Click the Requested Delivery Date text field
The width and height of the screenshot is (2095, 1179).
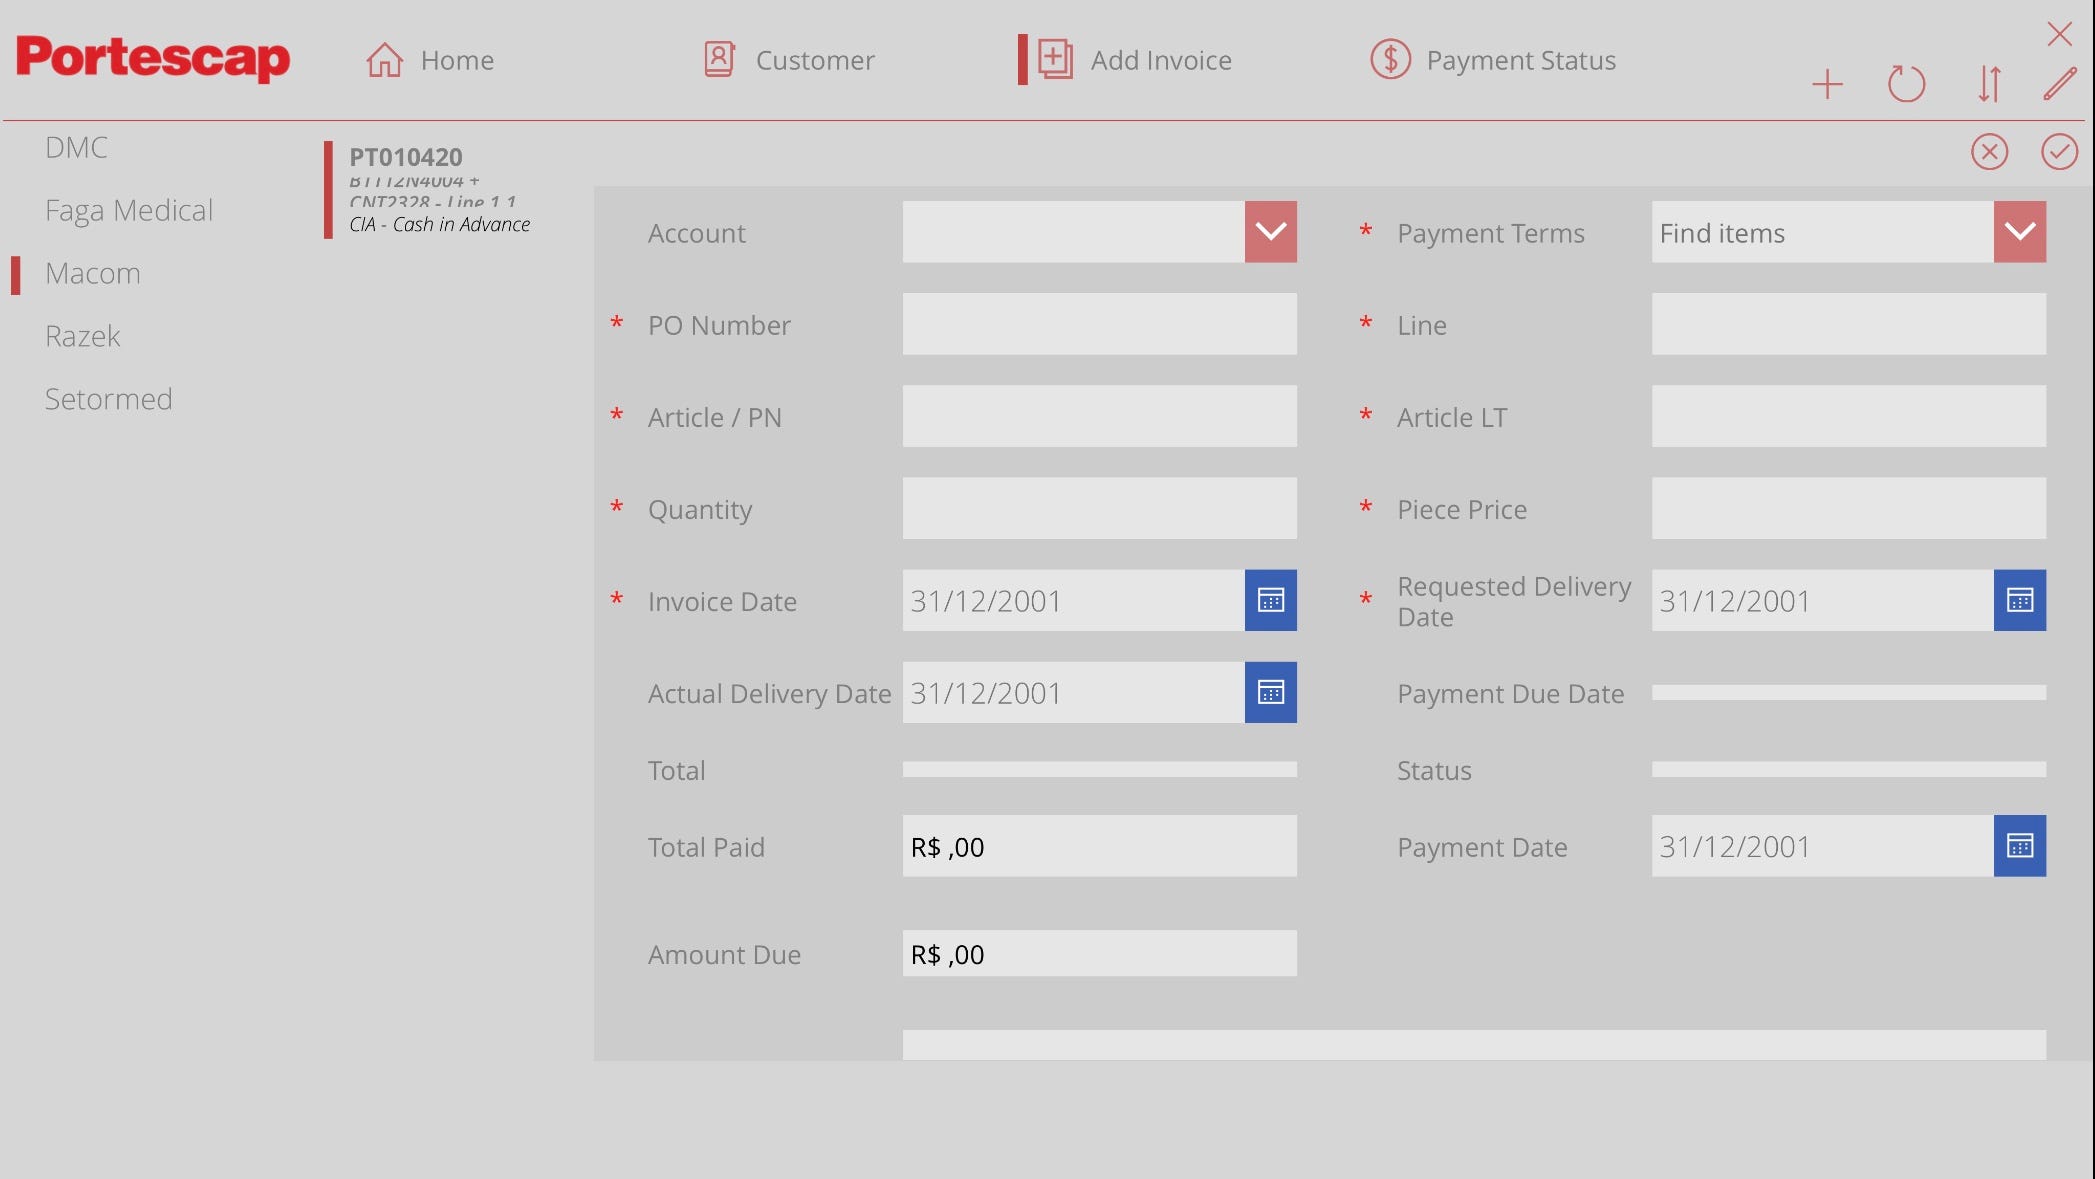(1822, 600)
